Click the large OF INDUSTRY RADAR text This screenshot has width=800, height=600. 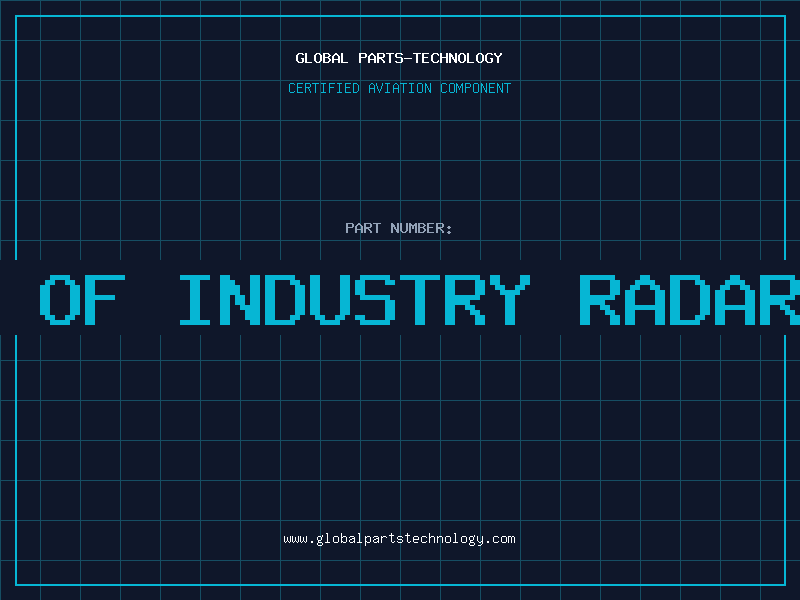(419, 300)
